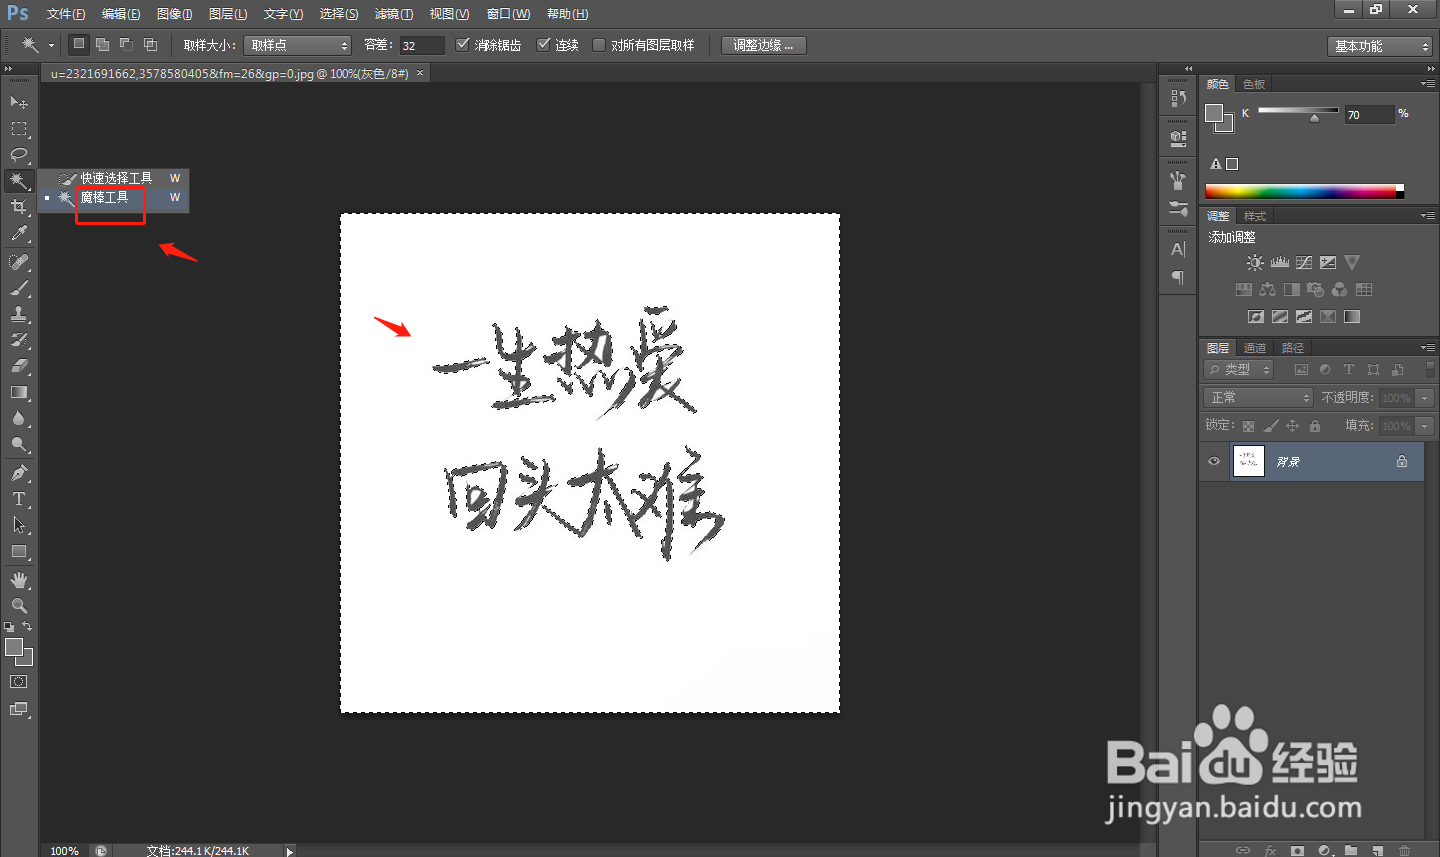
Task: Add Levels adjustment
Action: (x=1280, y=262)
